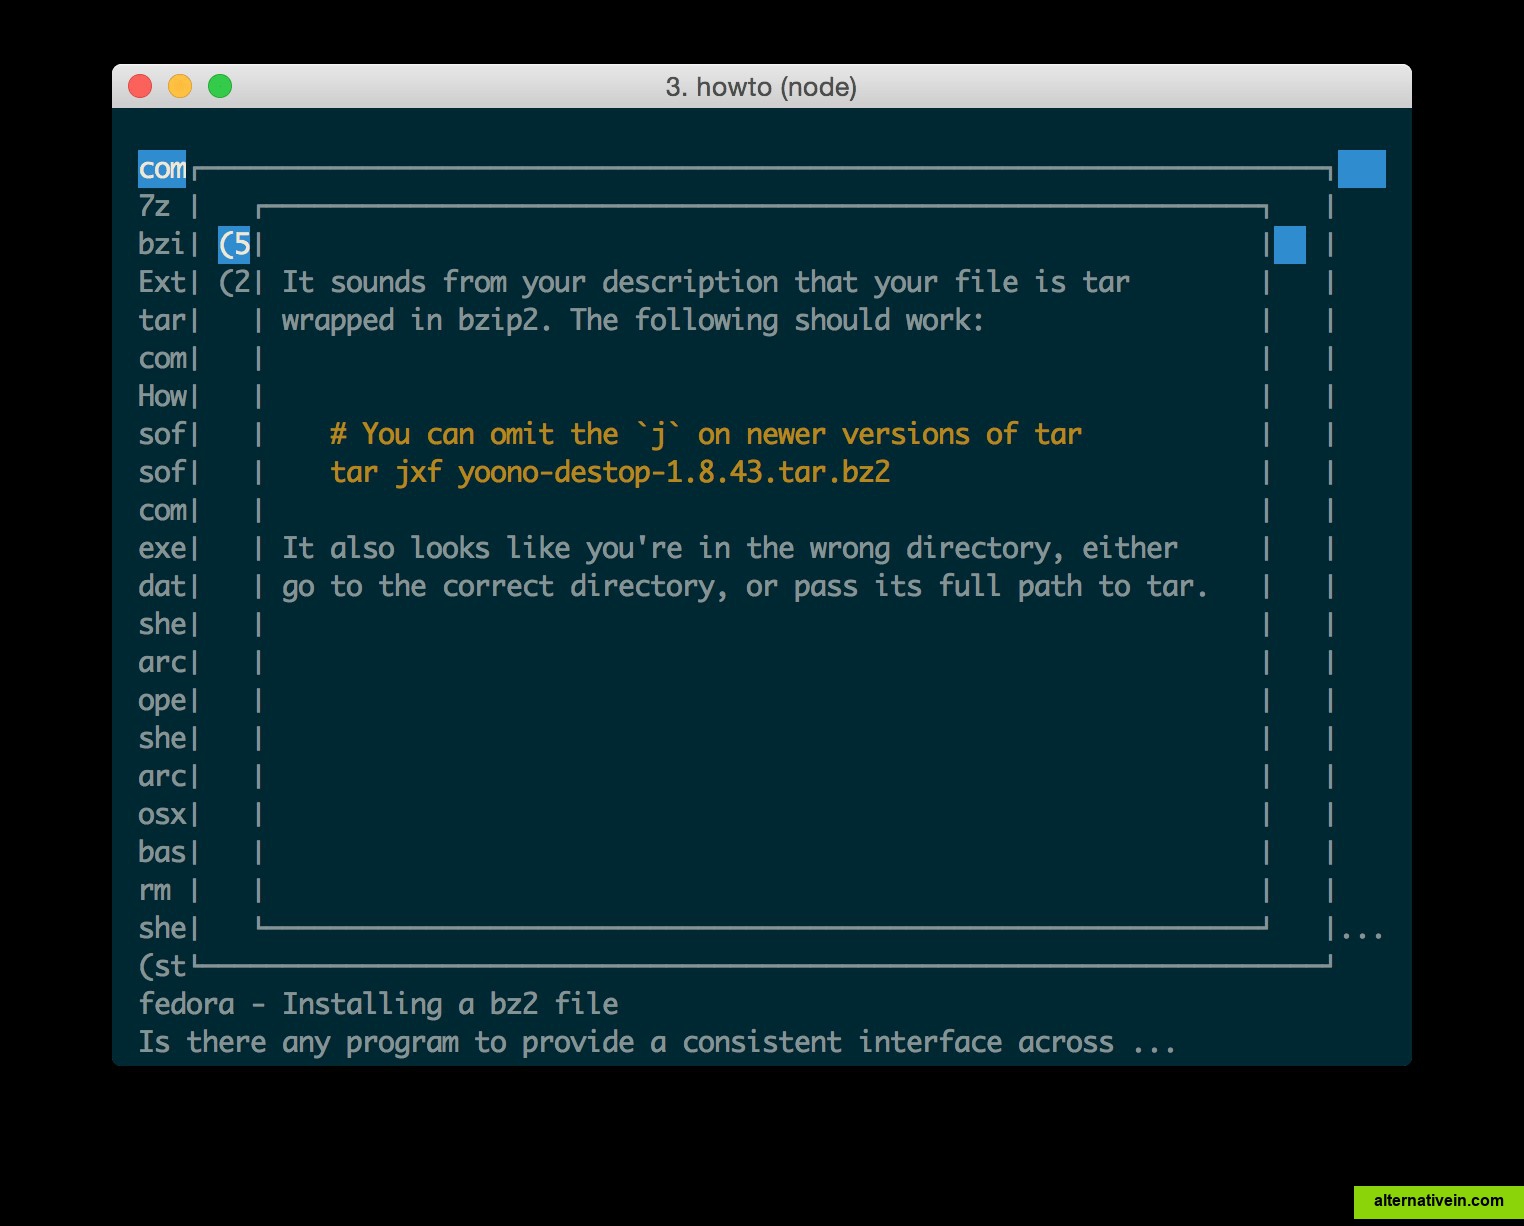Image resolution: width=1524 pixels, height=1226 pixels.
Task: Select the 'exe' list row
Action: point(162,549)
